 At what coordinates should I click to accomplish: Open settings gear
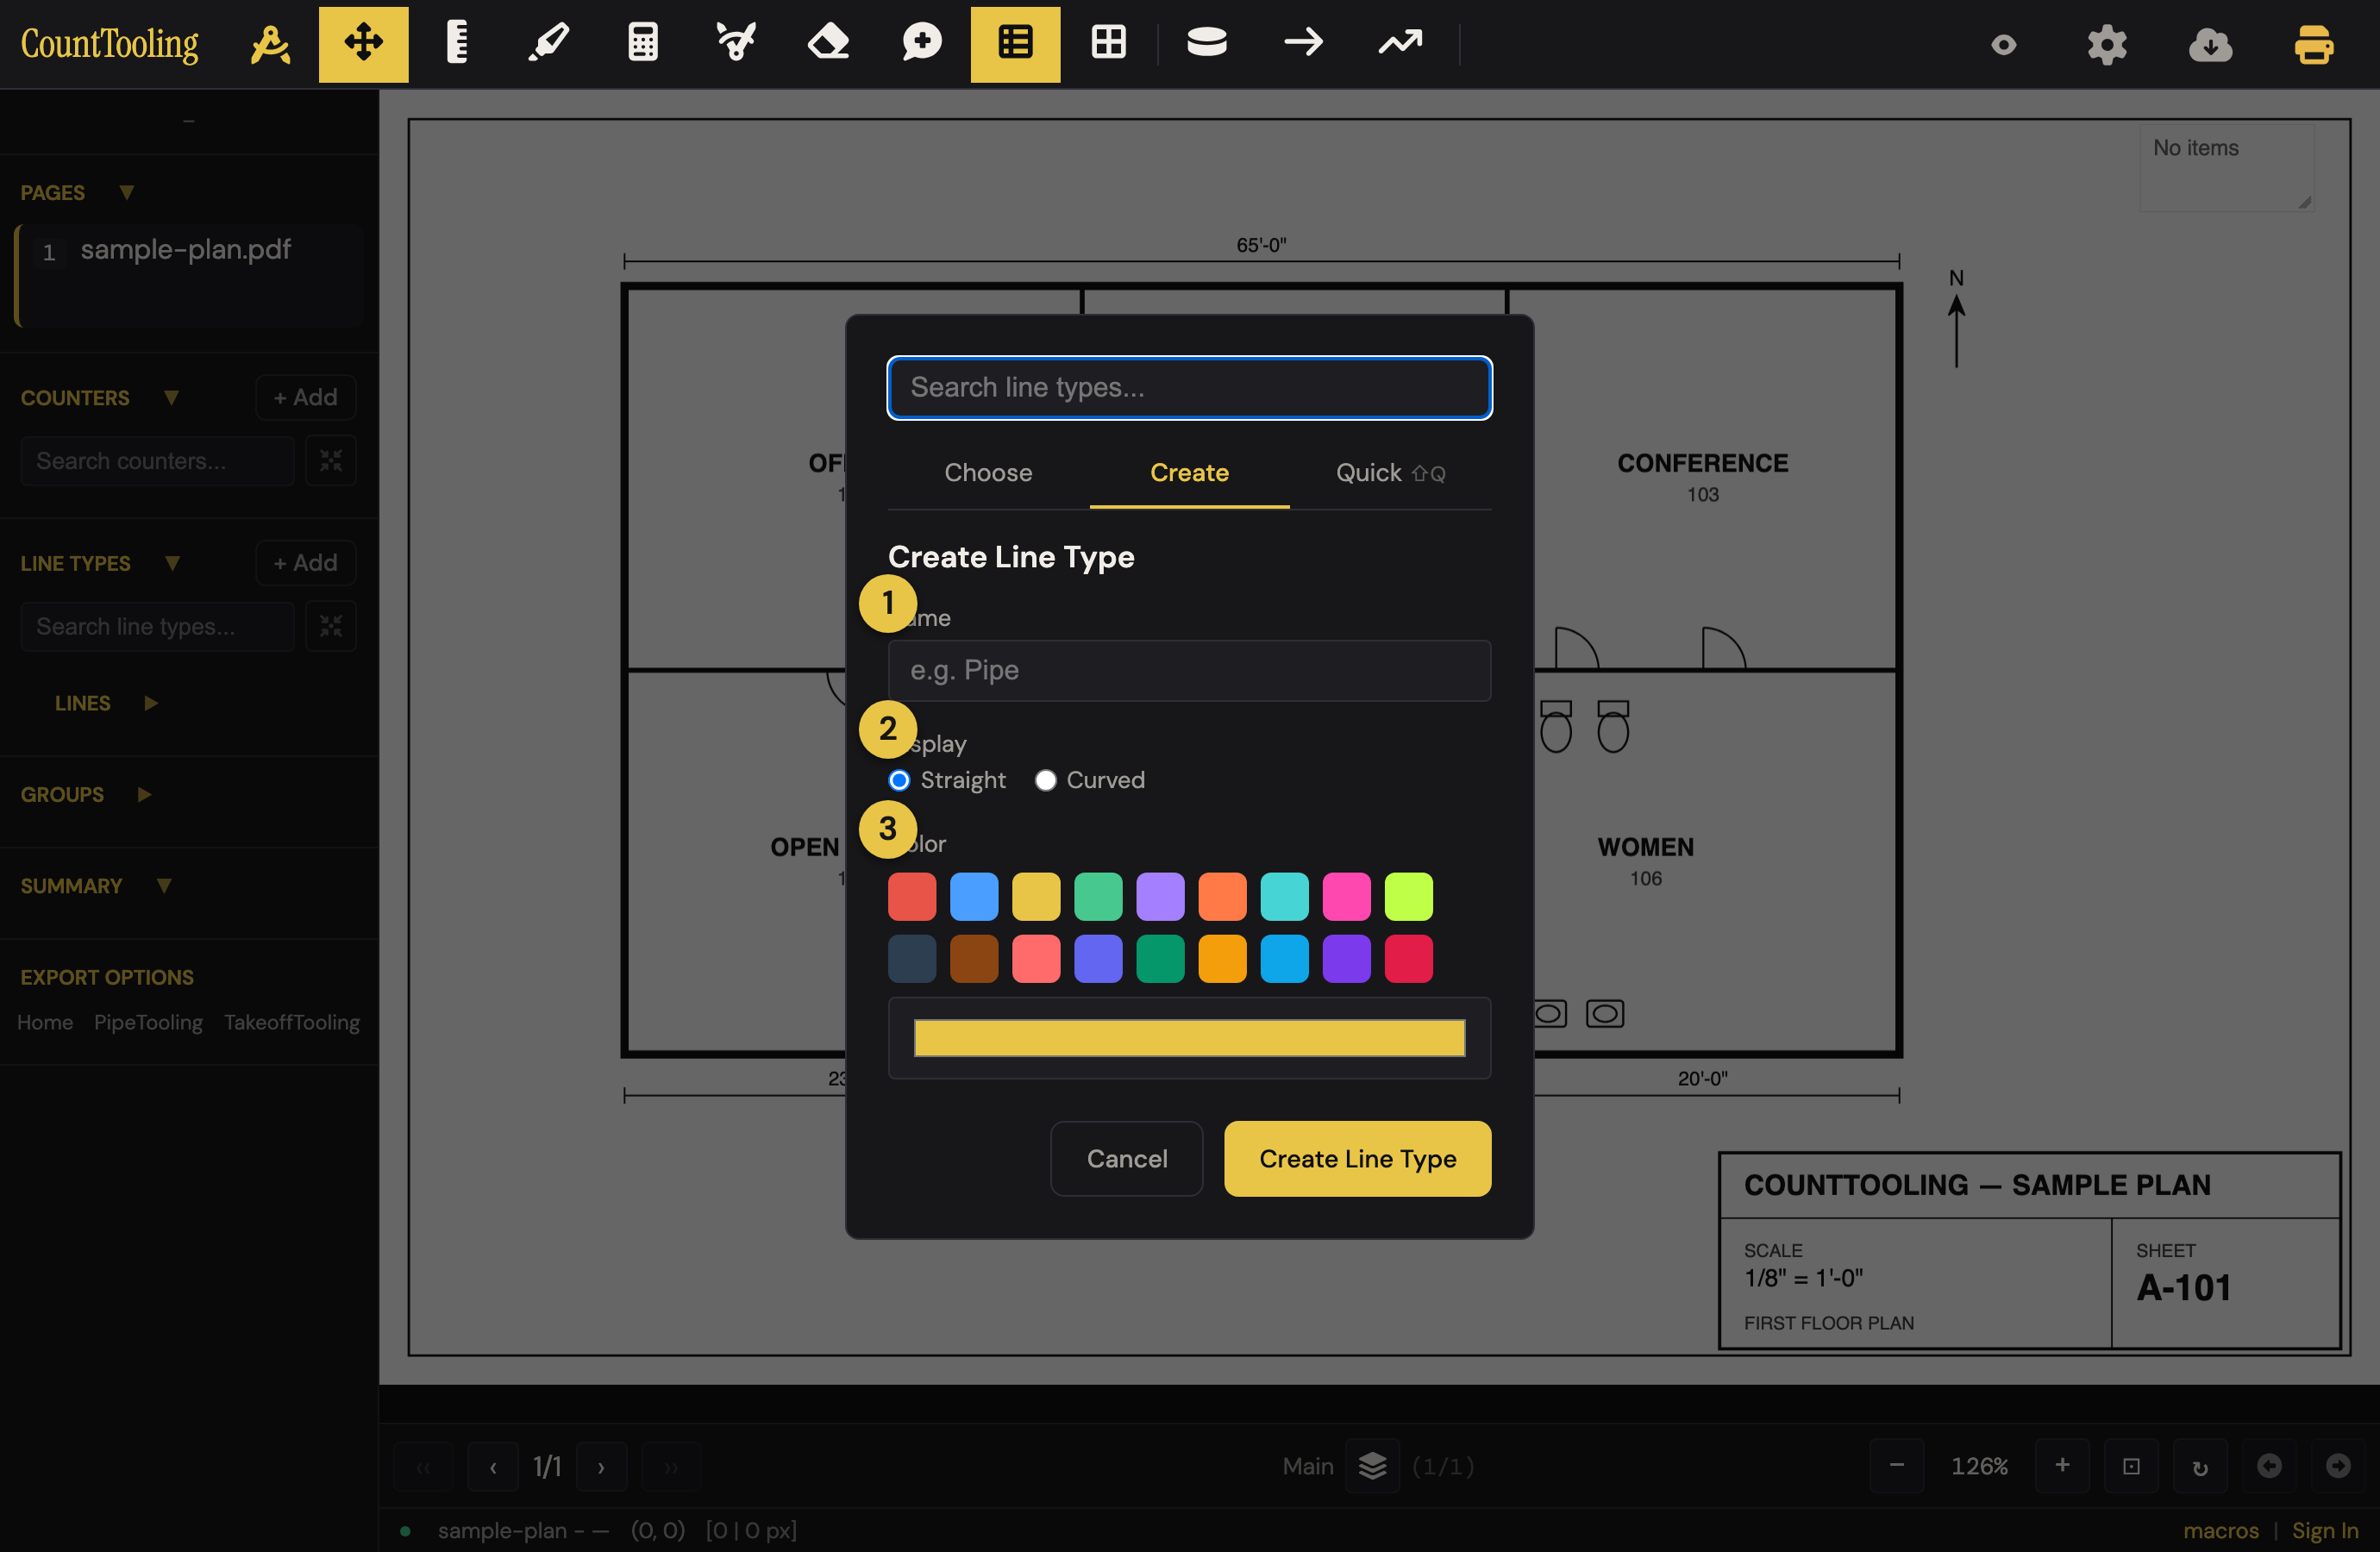[2107, 45]
